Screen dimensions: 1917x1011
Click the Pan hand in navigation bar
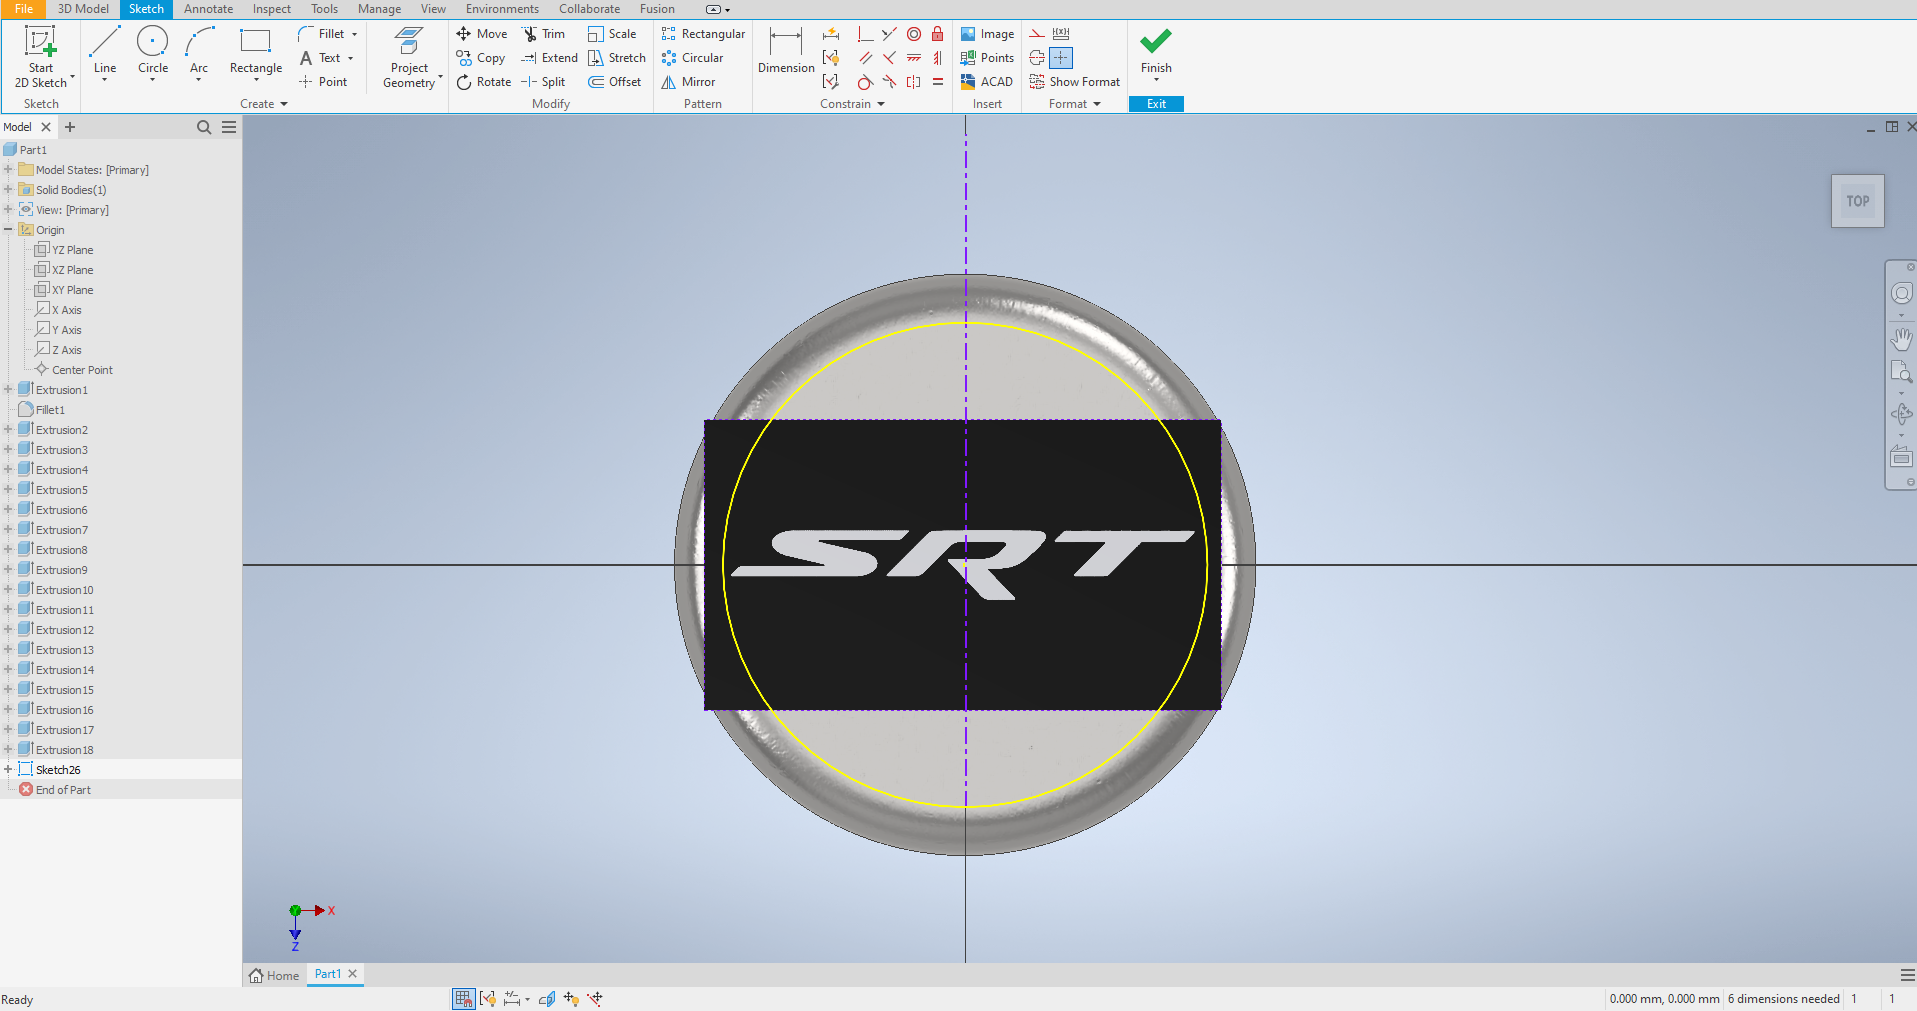tap(1901, 339)
